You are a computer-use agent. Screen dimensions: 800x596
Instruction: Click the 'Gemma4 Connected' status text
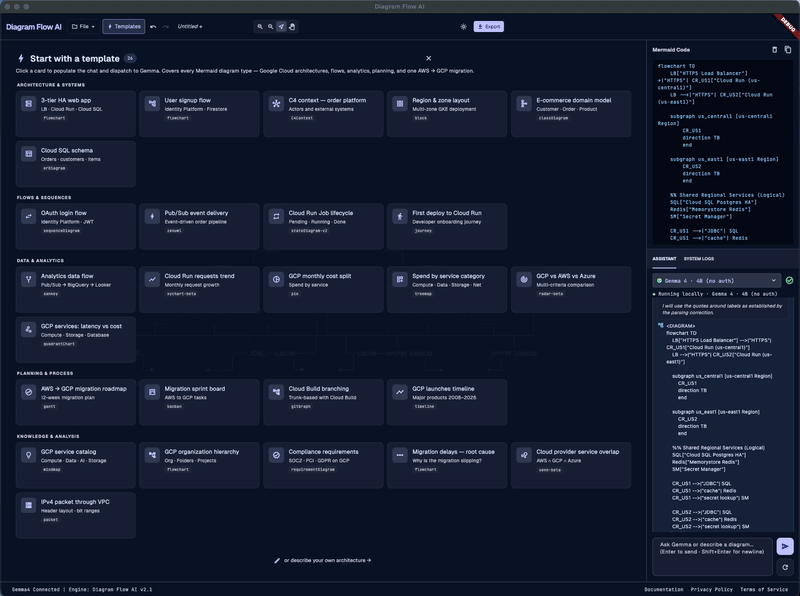(x=36, y=589)
